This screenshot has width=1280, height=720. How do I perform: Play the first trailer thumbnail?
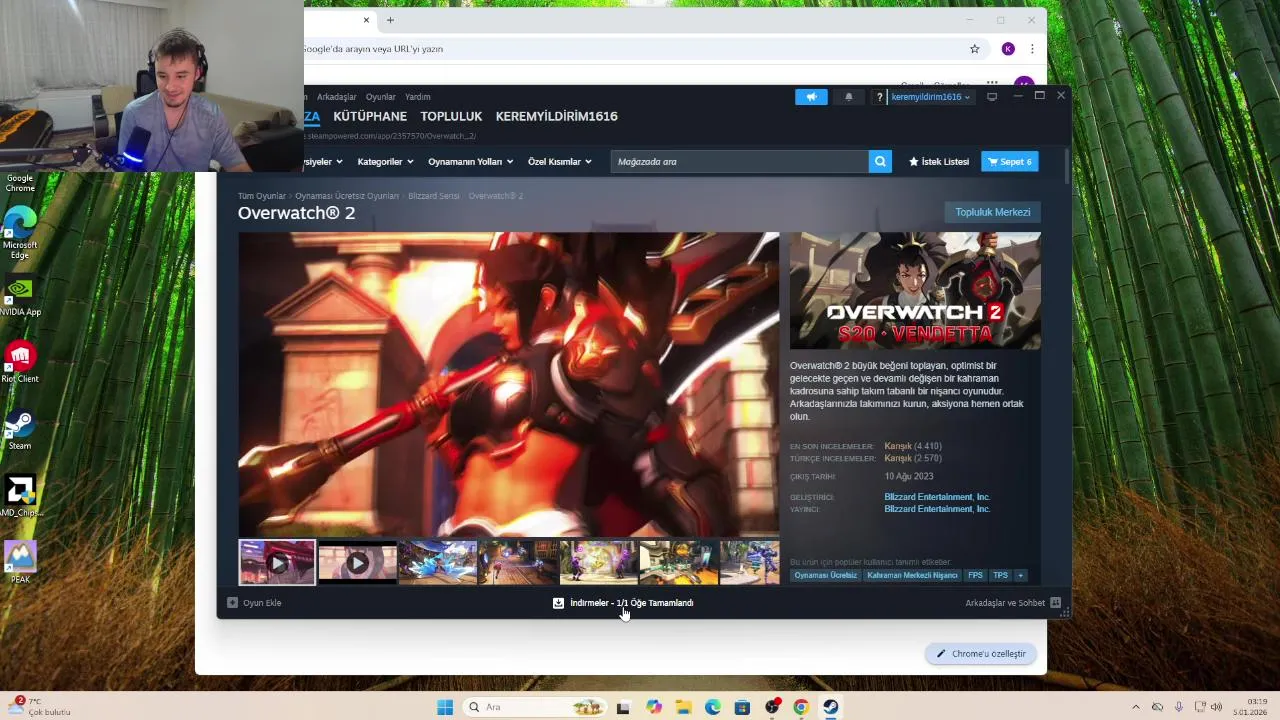[277, 563]
